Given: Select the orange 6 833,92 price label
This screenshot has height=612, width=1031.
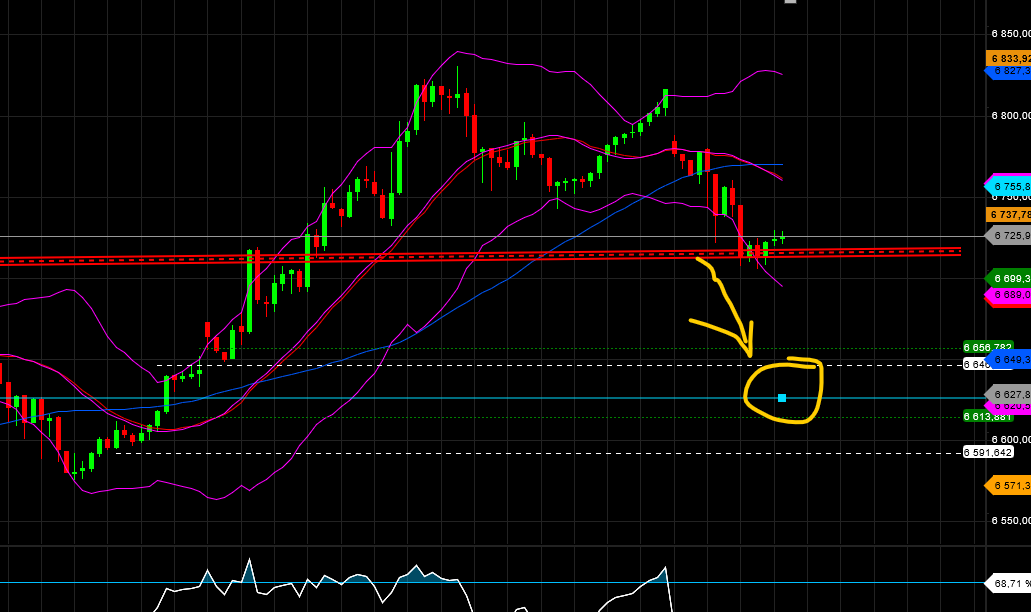Looking at the screenshot, I should [1009, 59].
